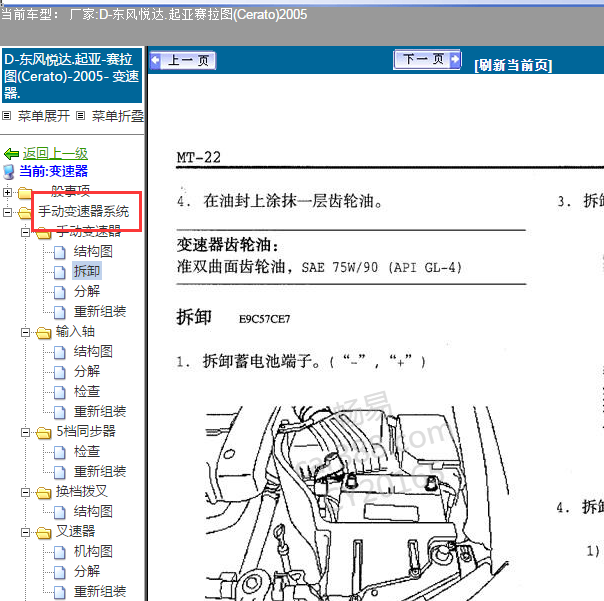604x601 pixels.
Task: Click the engine bay battery illustration
Action: (356, 501)
